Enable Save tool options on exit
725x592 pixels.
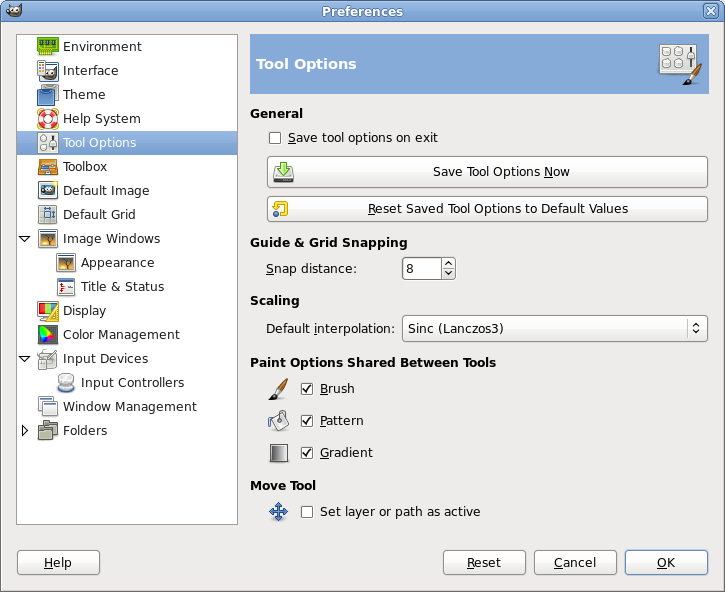[x=275, y=138]
